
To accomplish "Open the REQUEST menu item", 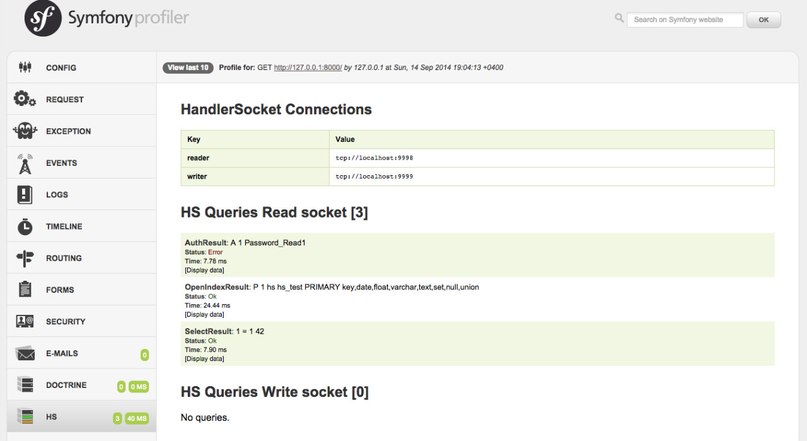I will click(82, 99).
